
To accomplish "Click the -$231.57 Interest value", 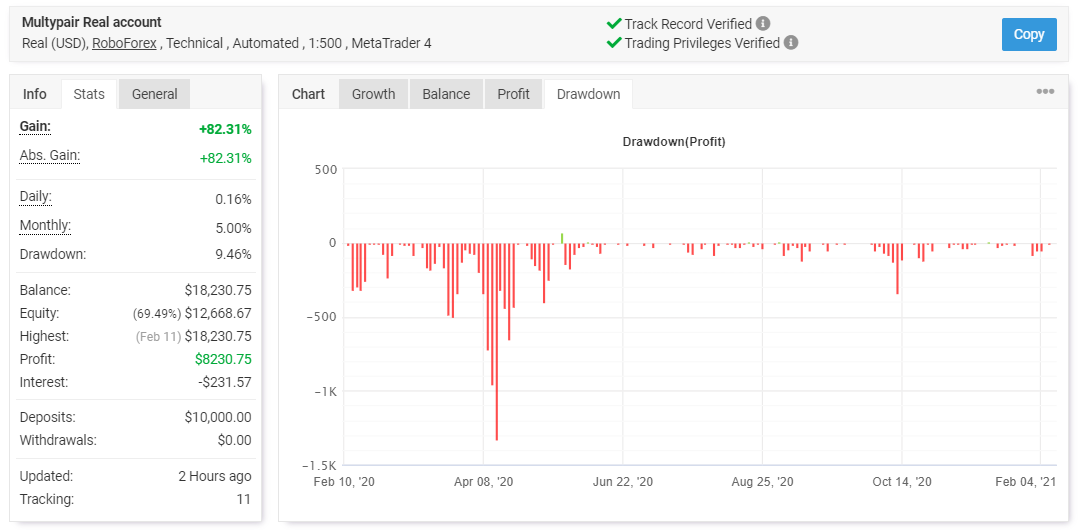I will pos(223,382).
